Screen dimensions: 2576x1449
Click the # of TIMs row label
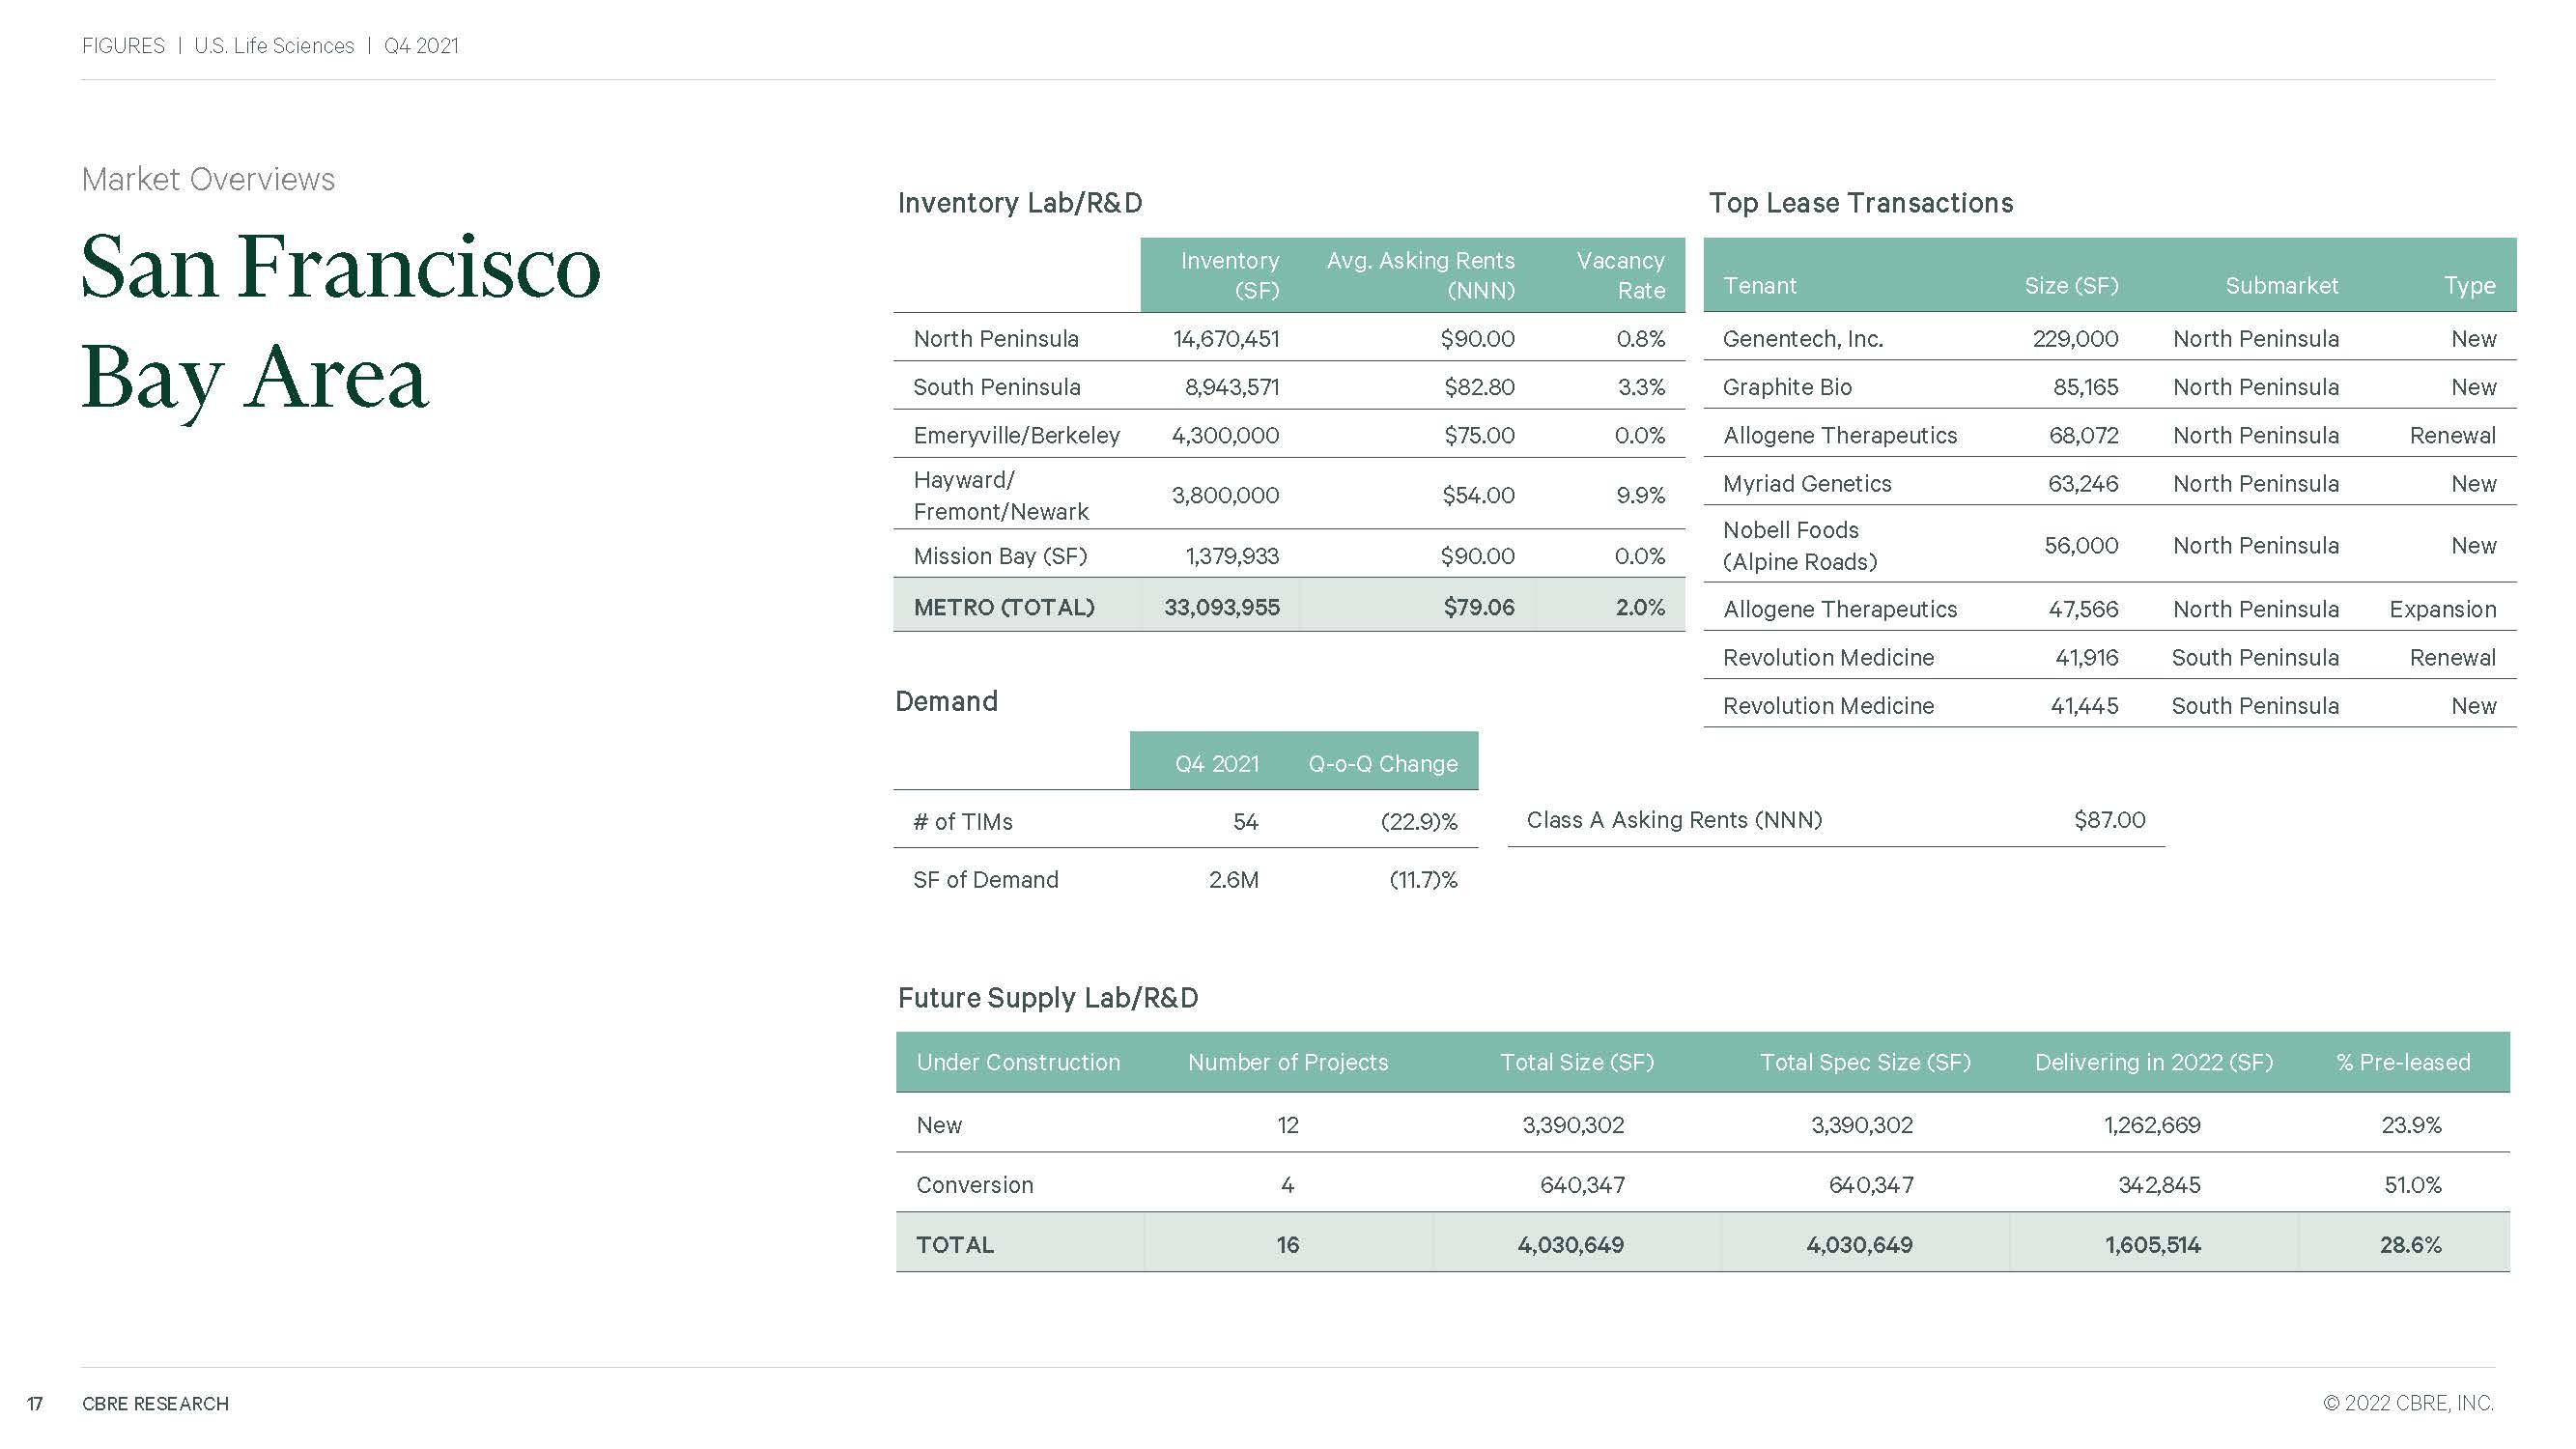pyautogui.click(x=962, y=822)
